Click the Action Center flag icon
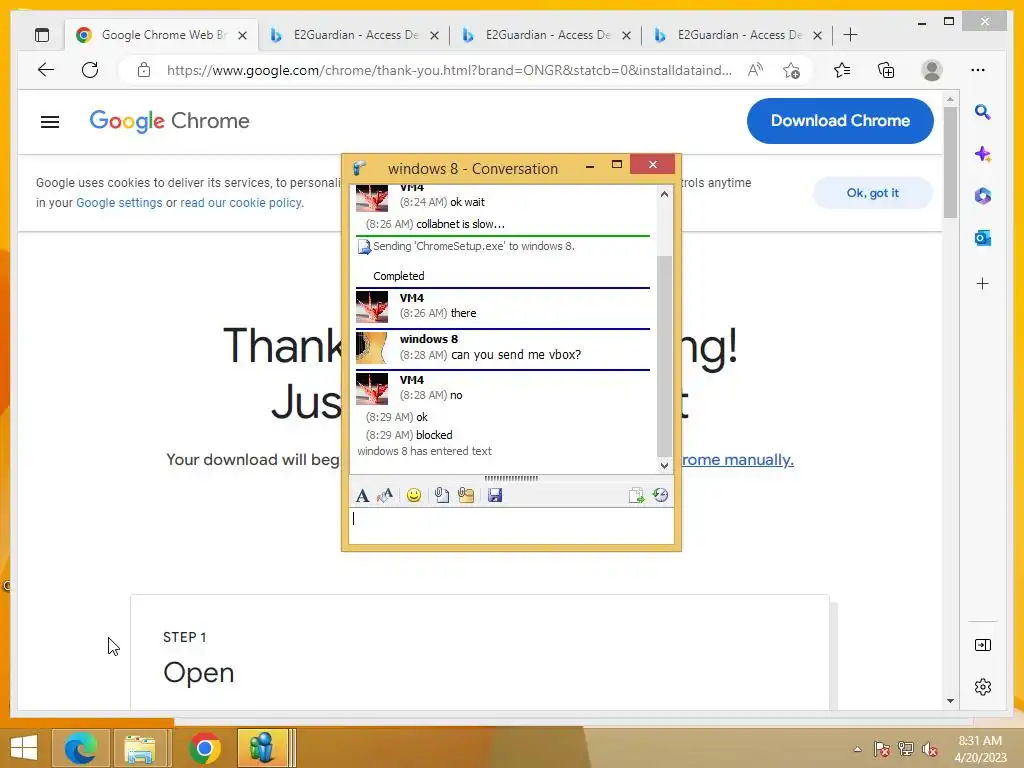Image resolution: width=1024 pixels, height=768 pixels. coord(881,749)
